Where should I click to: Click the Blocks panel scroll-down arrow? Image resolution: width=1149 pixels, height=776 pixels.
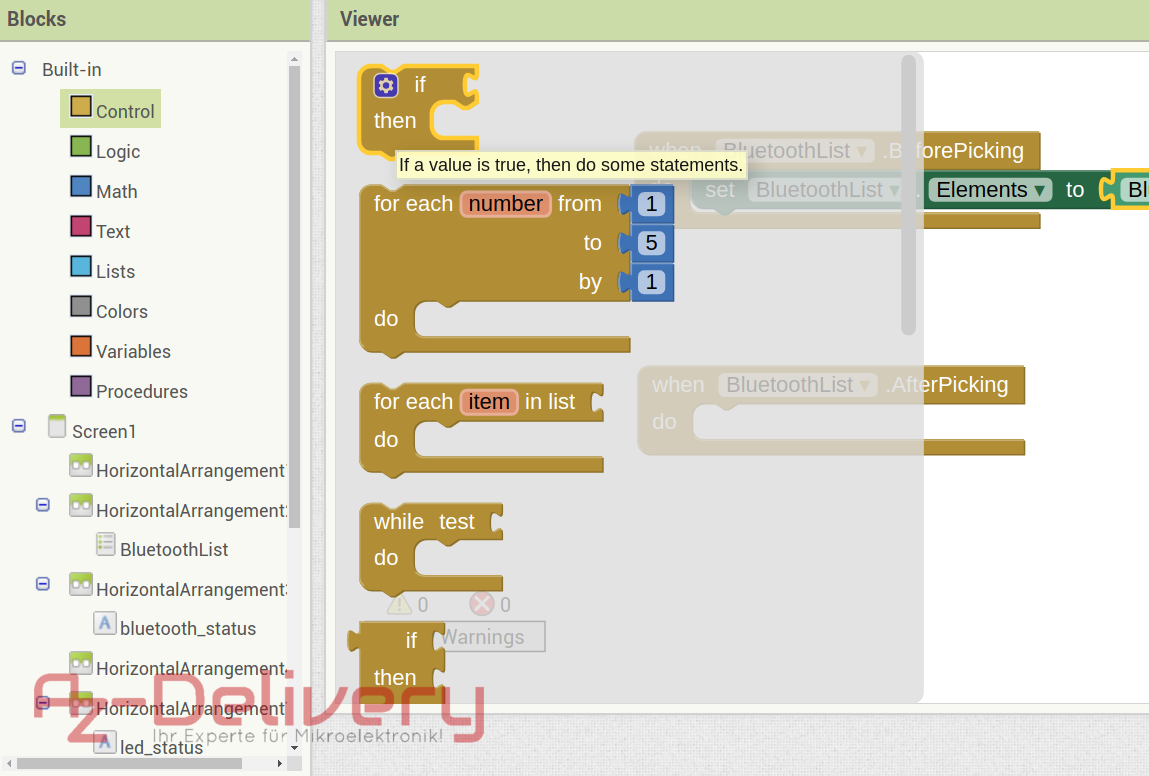tap(295, 748)
